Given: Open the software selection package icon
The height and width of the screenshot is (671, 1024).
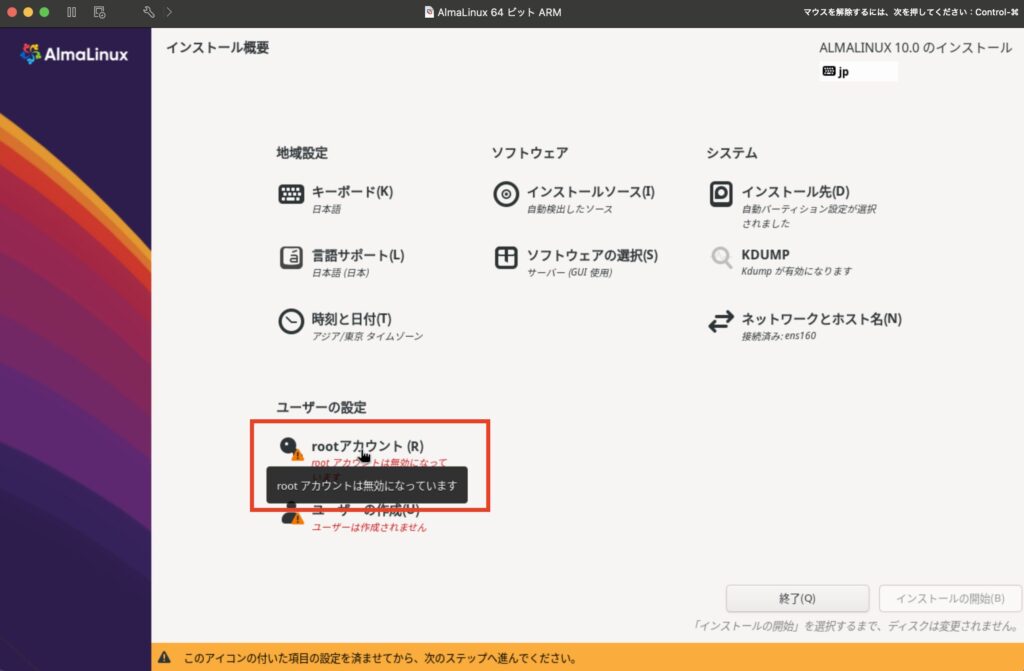Looking at the screenshot, I should (x=506, y=257).
